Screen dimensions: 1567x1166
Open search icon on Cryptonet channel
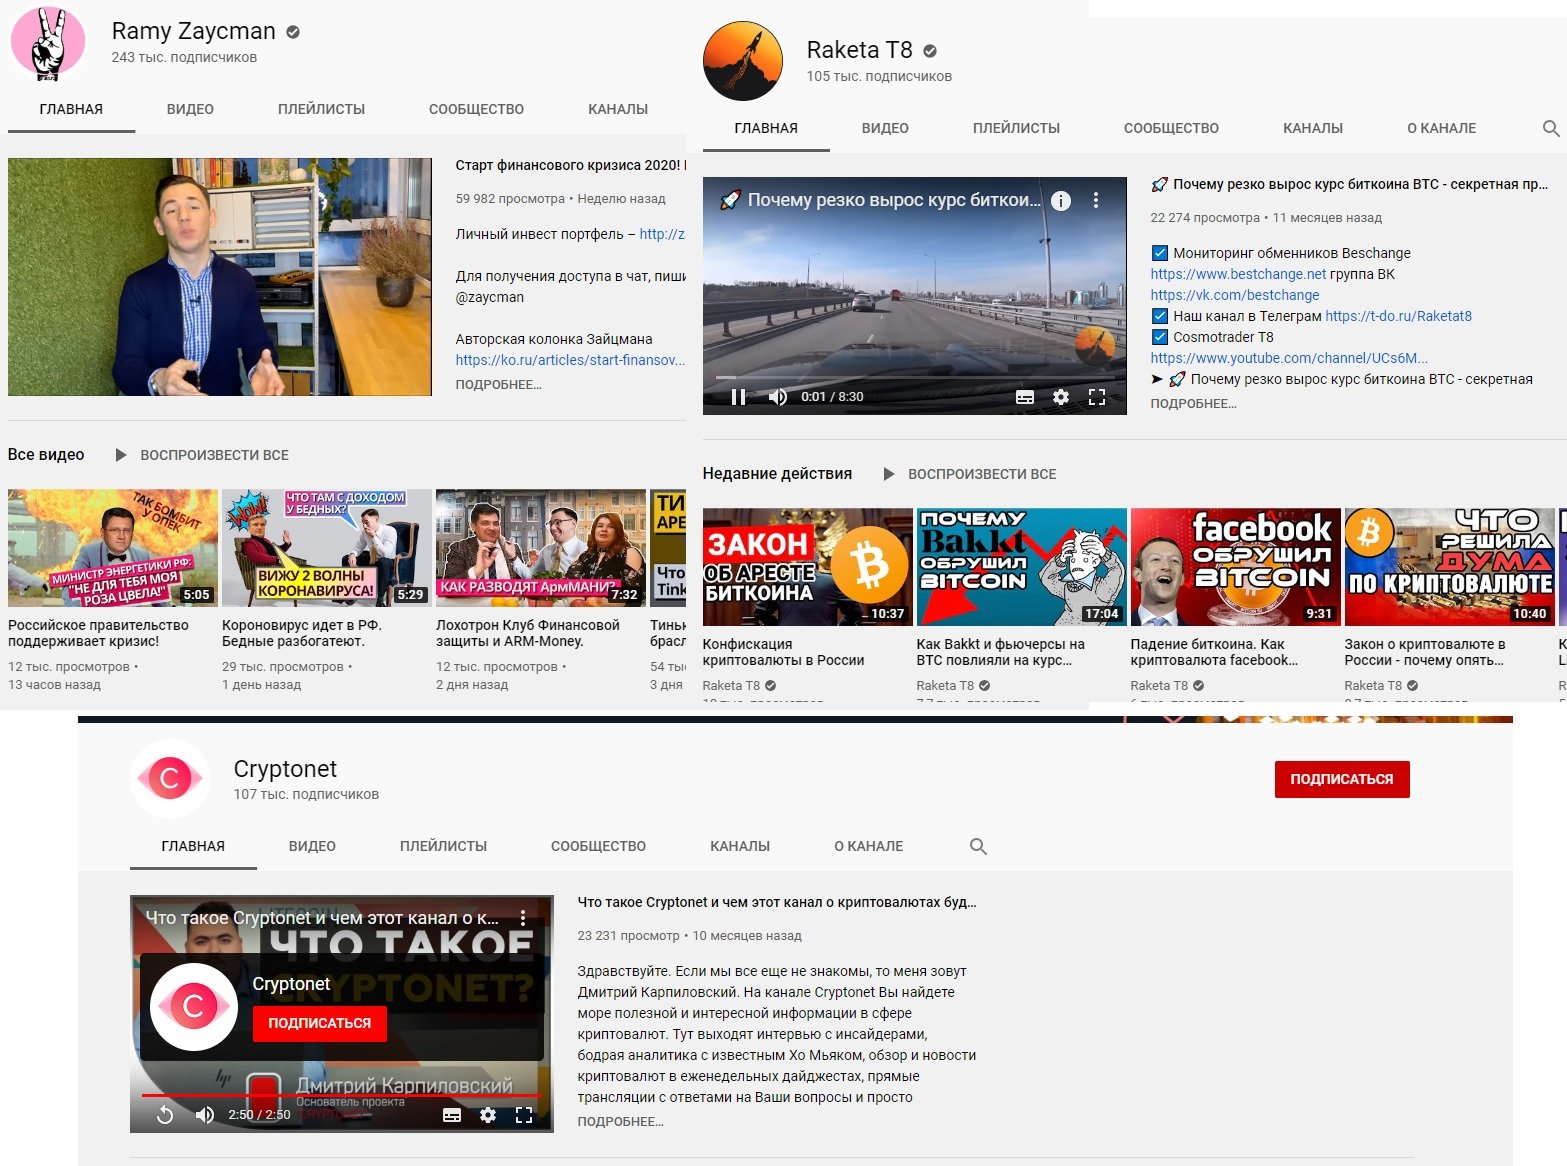[x=978, y=846]
